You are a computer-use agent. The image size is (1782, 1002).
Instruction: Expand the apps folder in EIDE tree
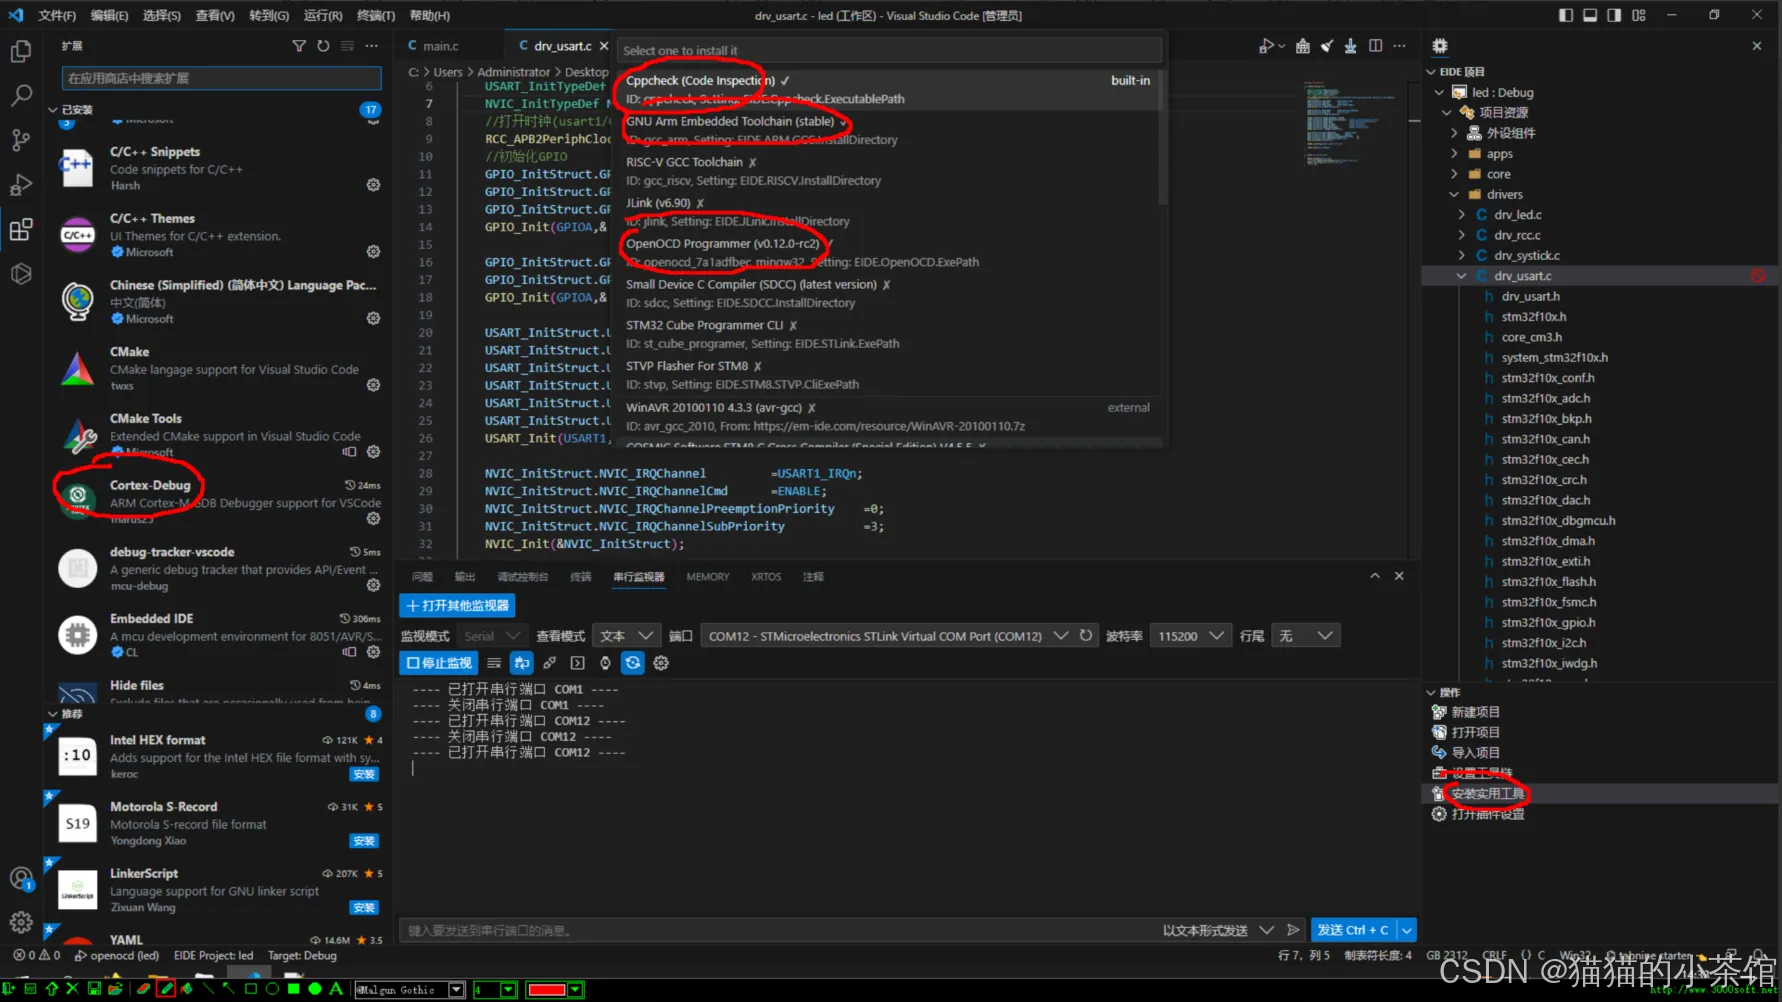click(x=1454, y=154)
